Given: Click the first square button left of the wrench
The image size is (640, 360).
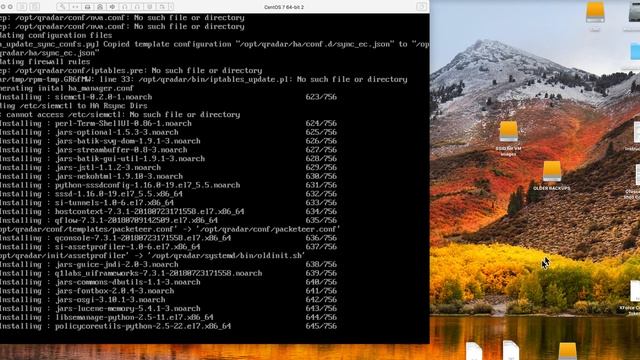Looking at the screenshot, I should 22,7.
